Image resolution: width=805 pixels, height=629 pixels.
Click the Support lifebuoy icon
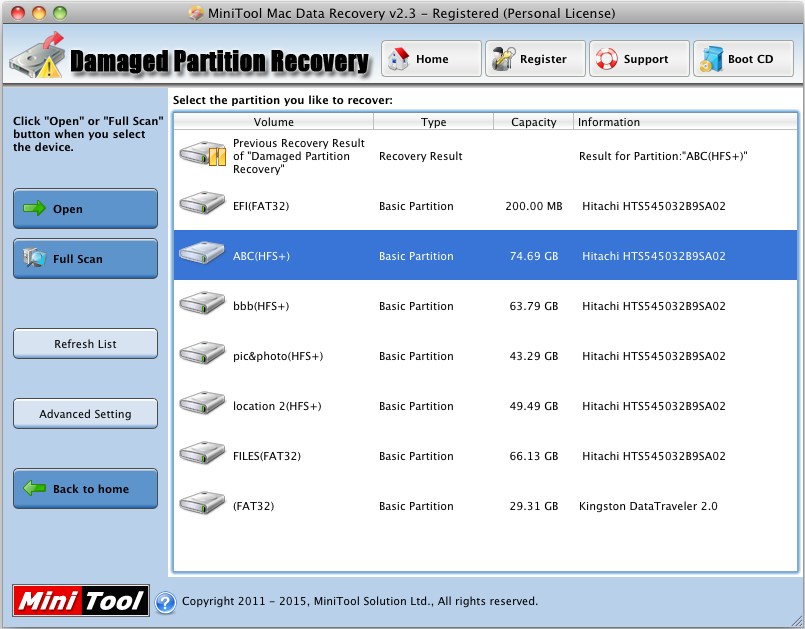(x=607, y=59)
